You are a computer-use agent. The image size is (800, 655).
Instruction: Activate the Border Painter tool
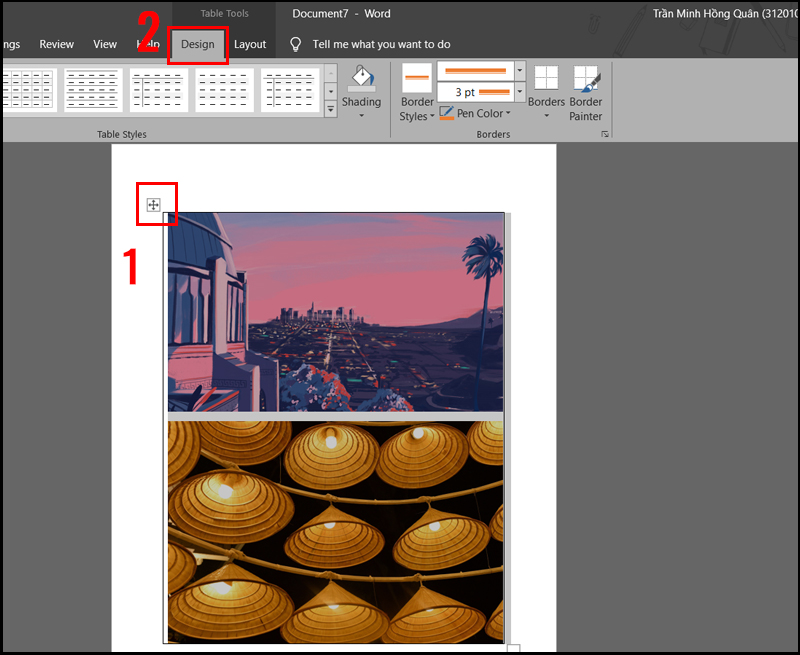point(586,93)
